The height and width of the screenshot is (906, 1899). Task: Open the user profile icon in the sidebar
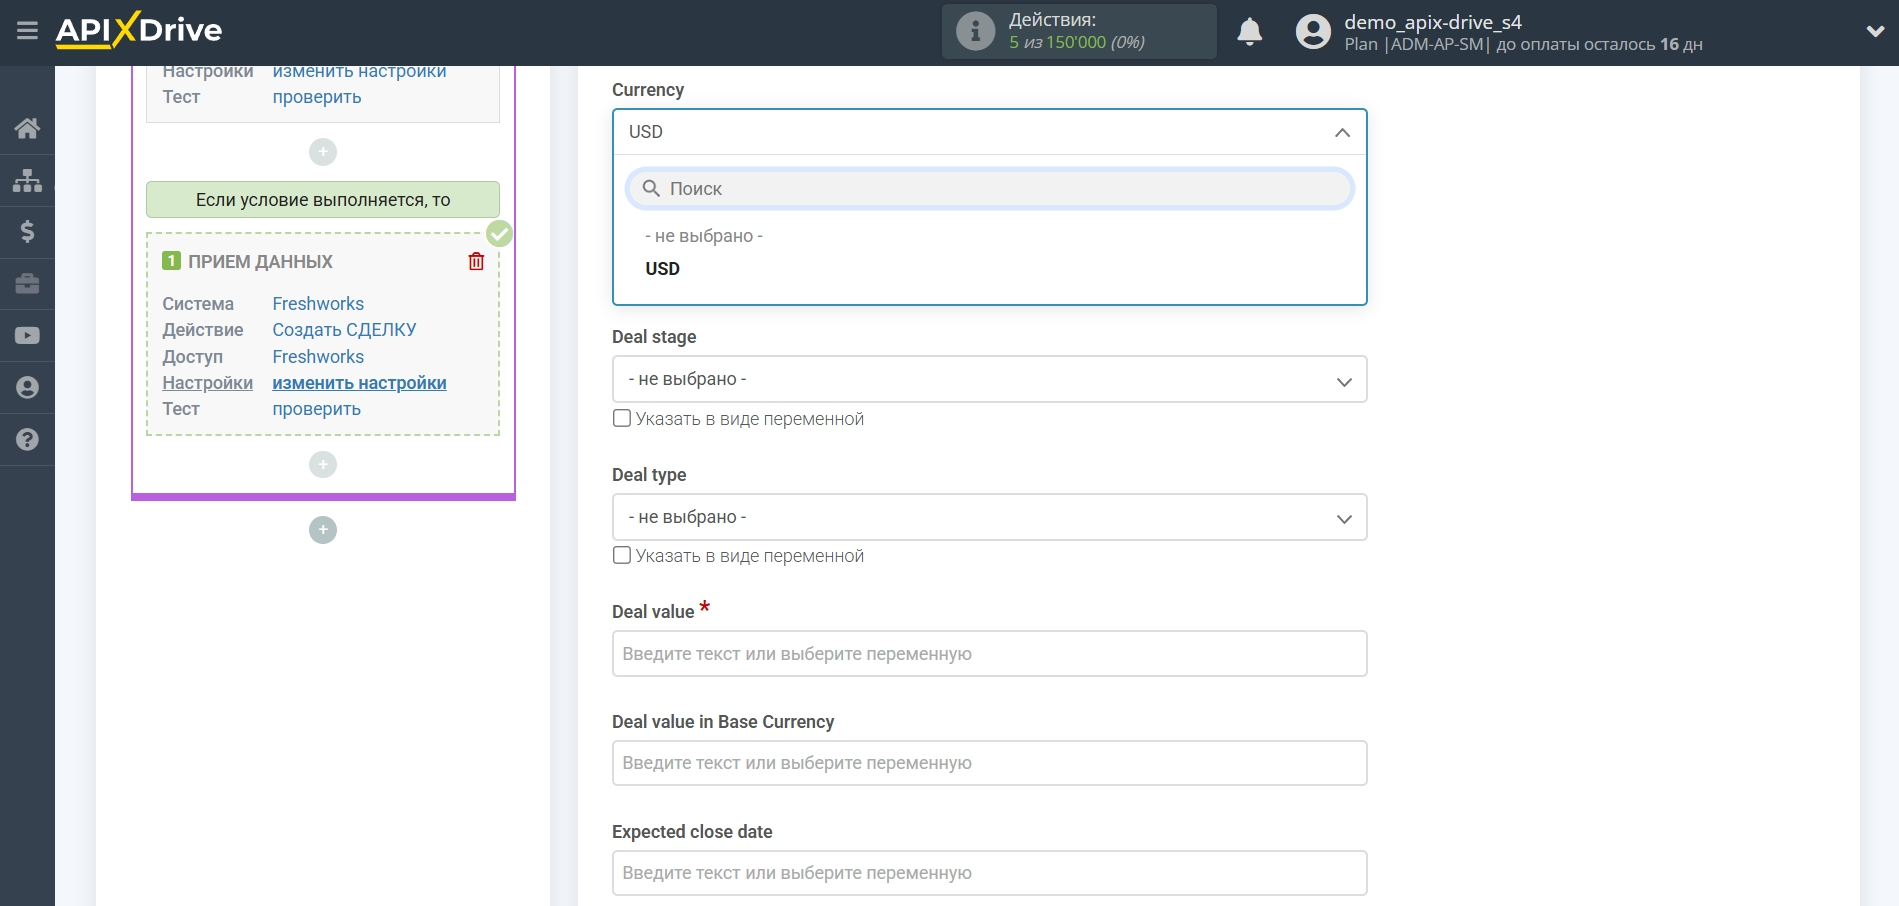[27, 388]
